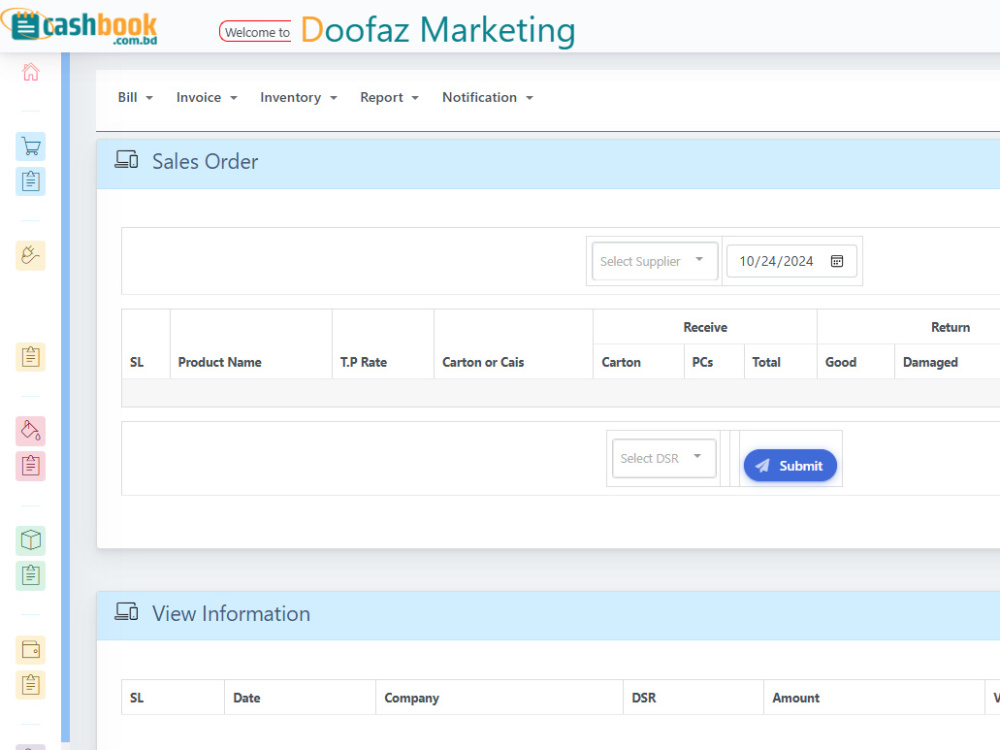Click the blue Submit button
The height and width of the screenshot is (750, 1000).
tap(790, 466)
